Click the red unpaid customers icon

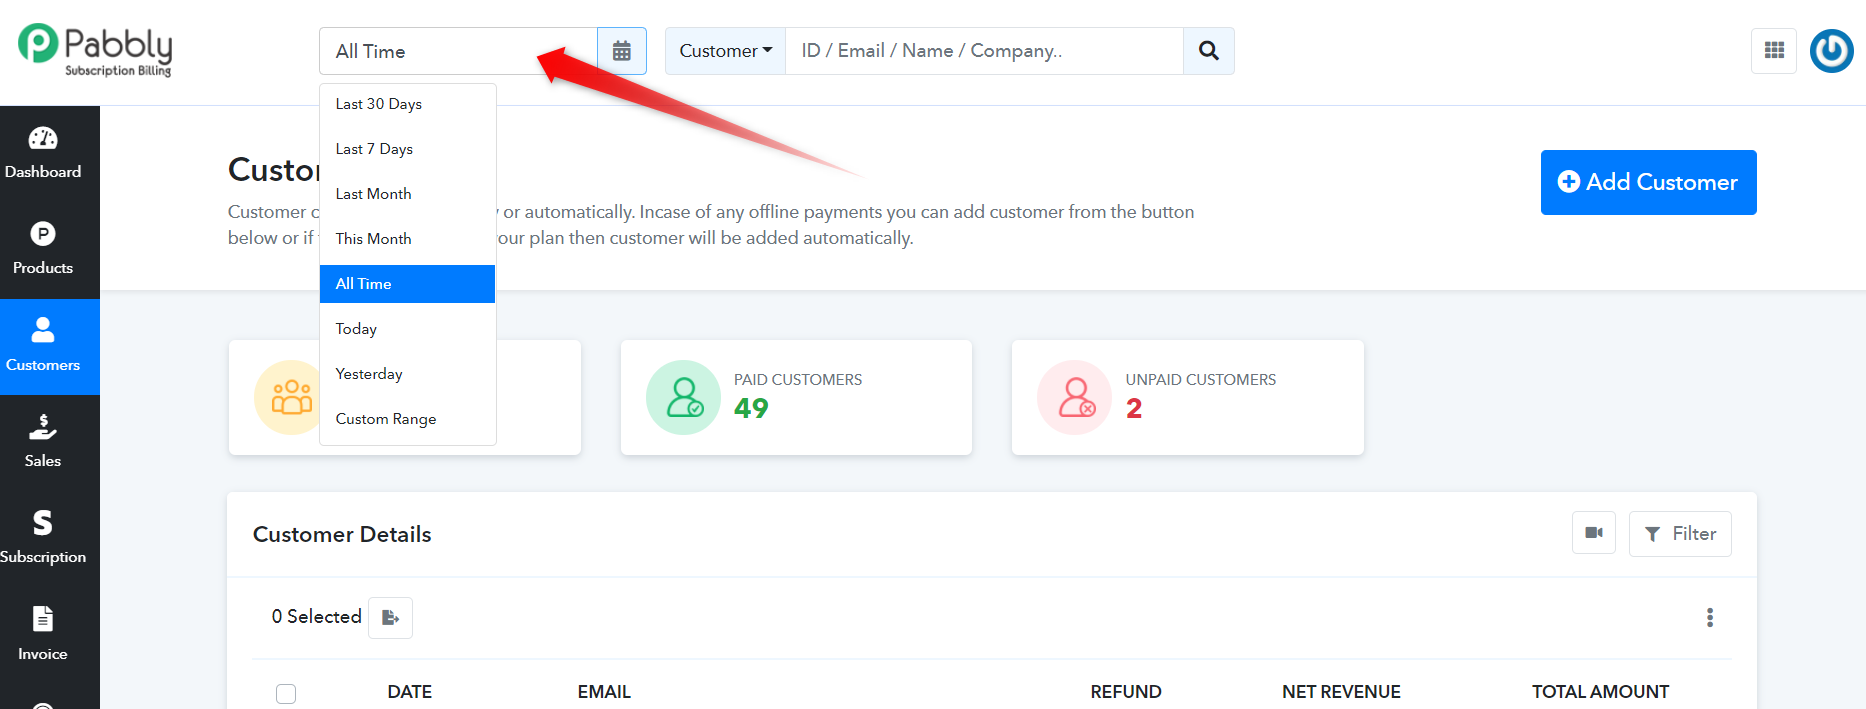[x=1075, y=397]
